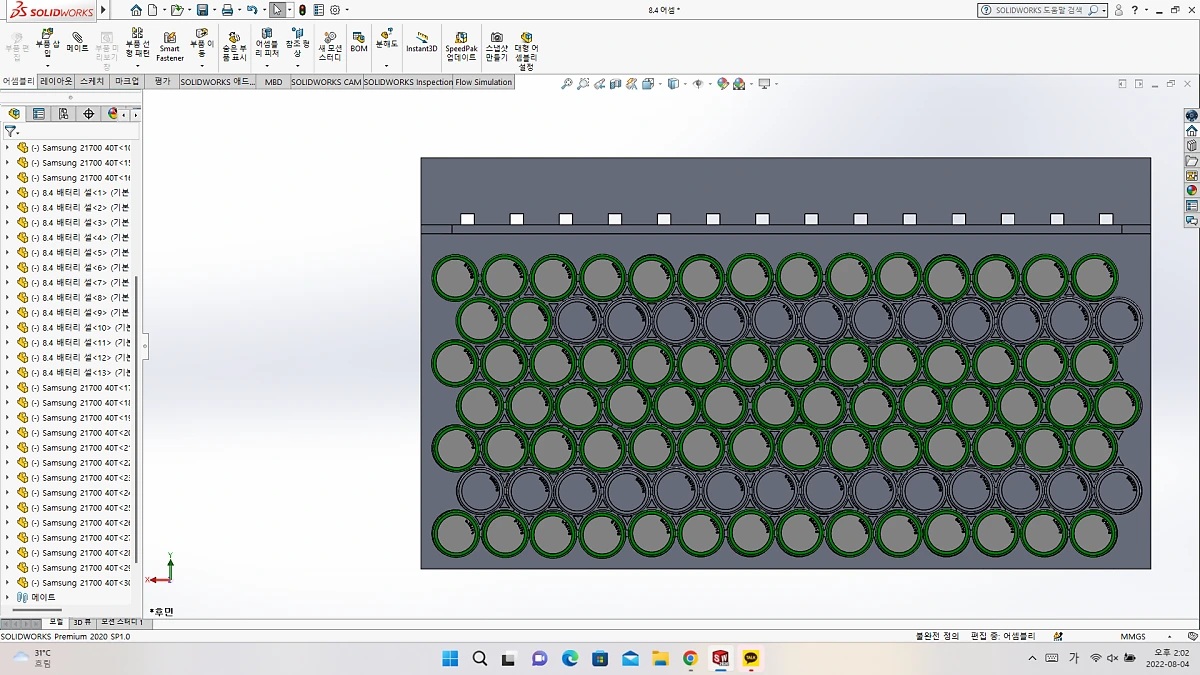Open DimXpertManager crosshair tab
The image size is (1200, 675).
coord(89,114)
